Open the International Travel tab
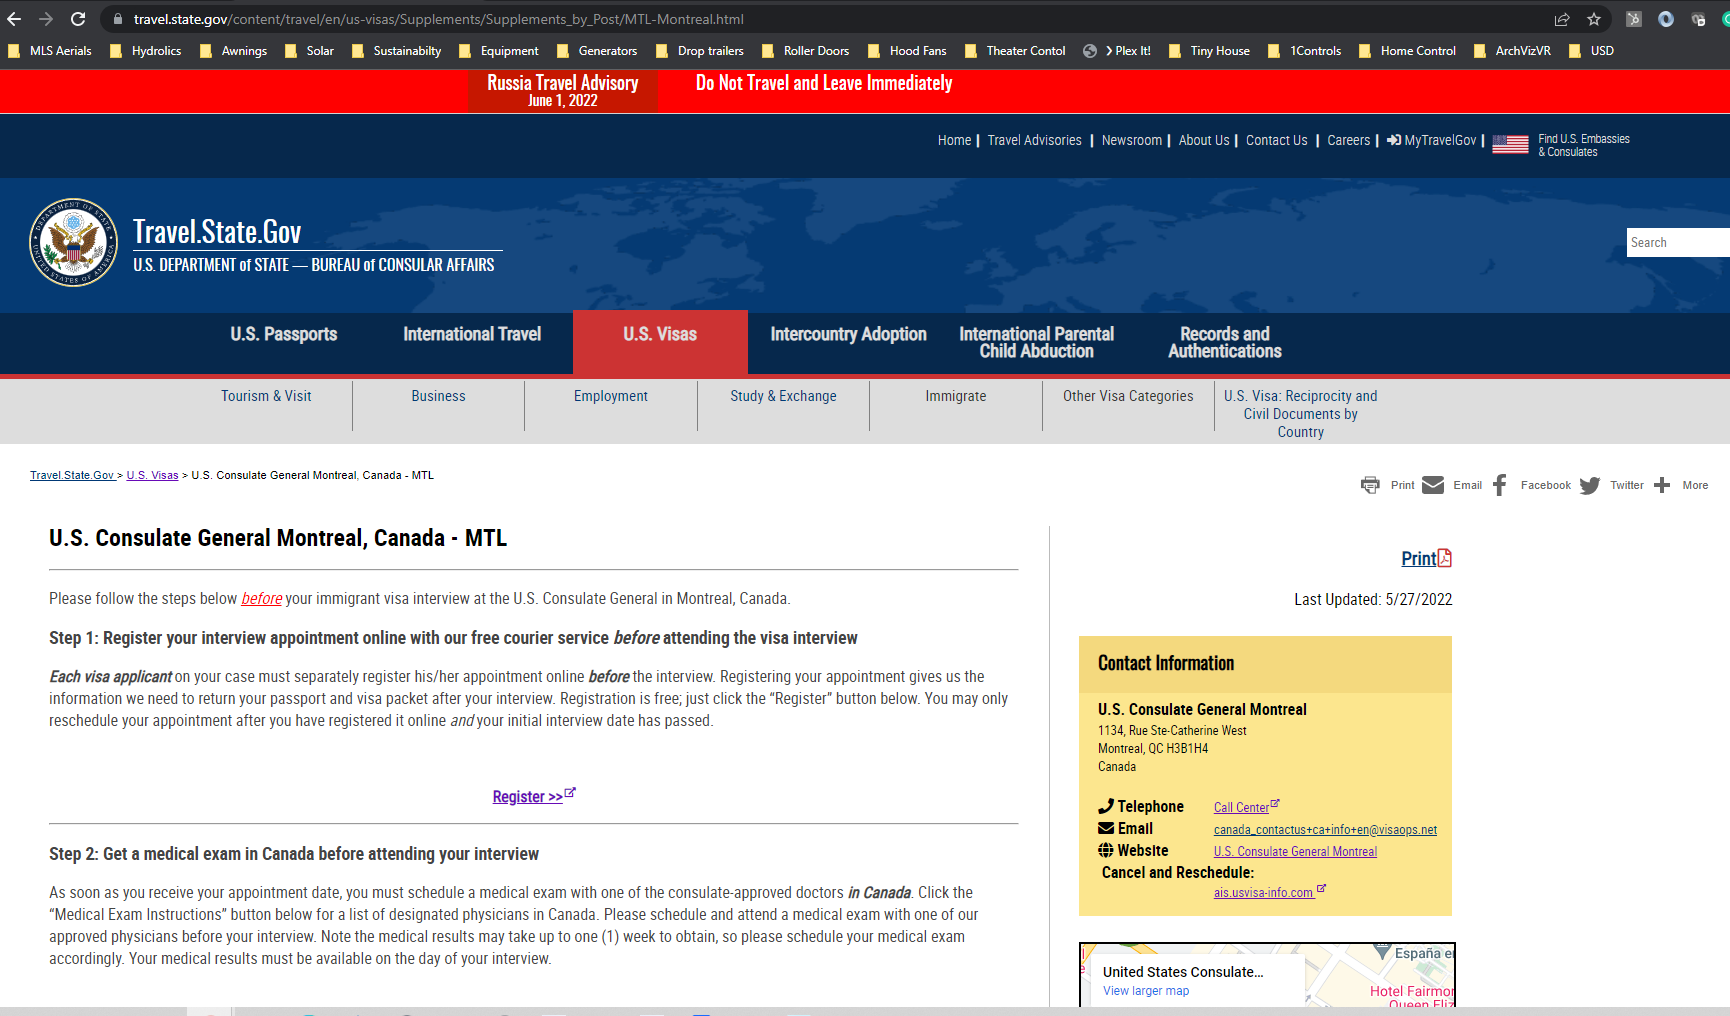 pyautogui.click(x=472, y=334)
